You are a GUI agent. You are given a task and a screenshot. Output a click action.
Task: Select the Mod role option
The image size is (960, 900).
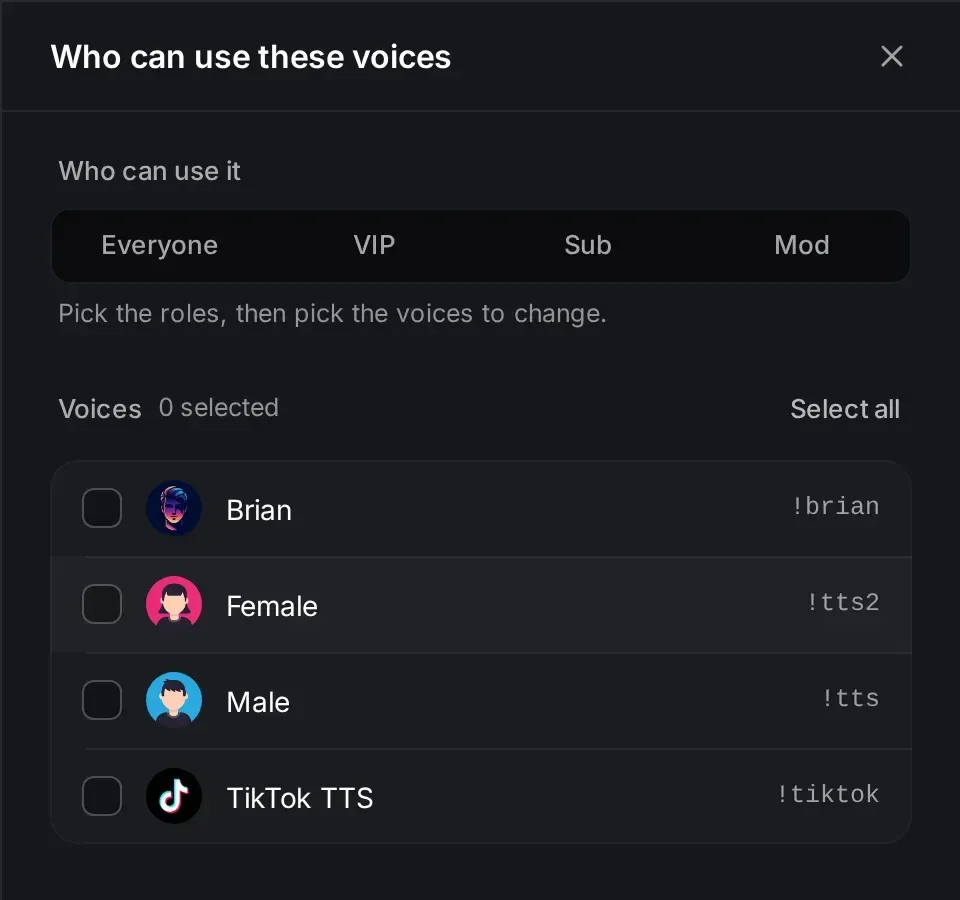point(801,246)
